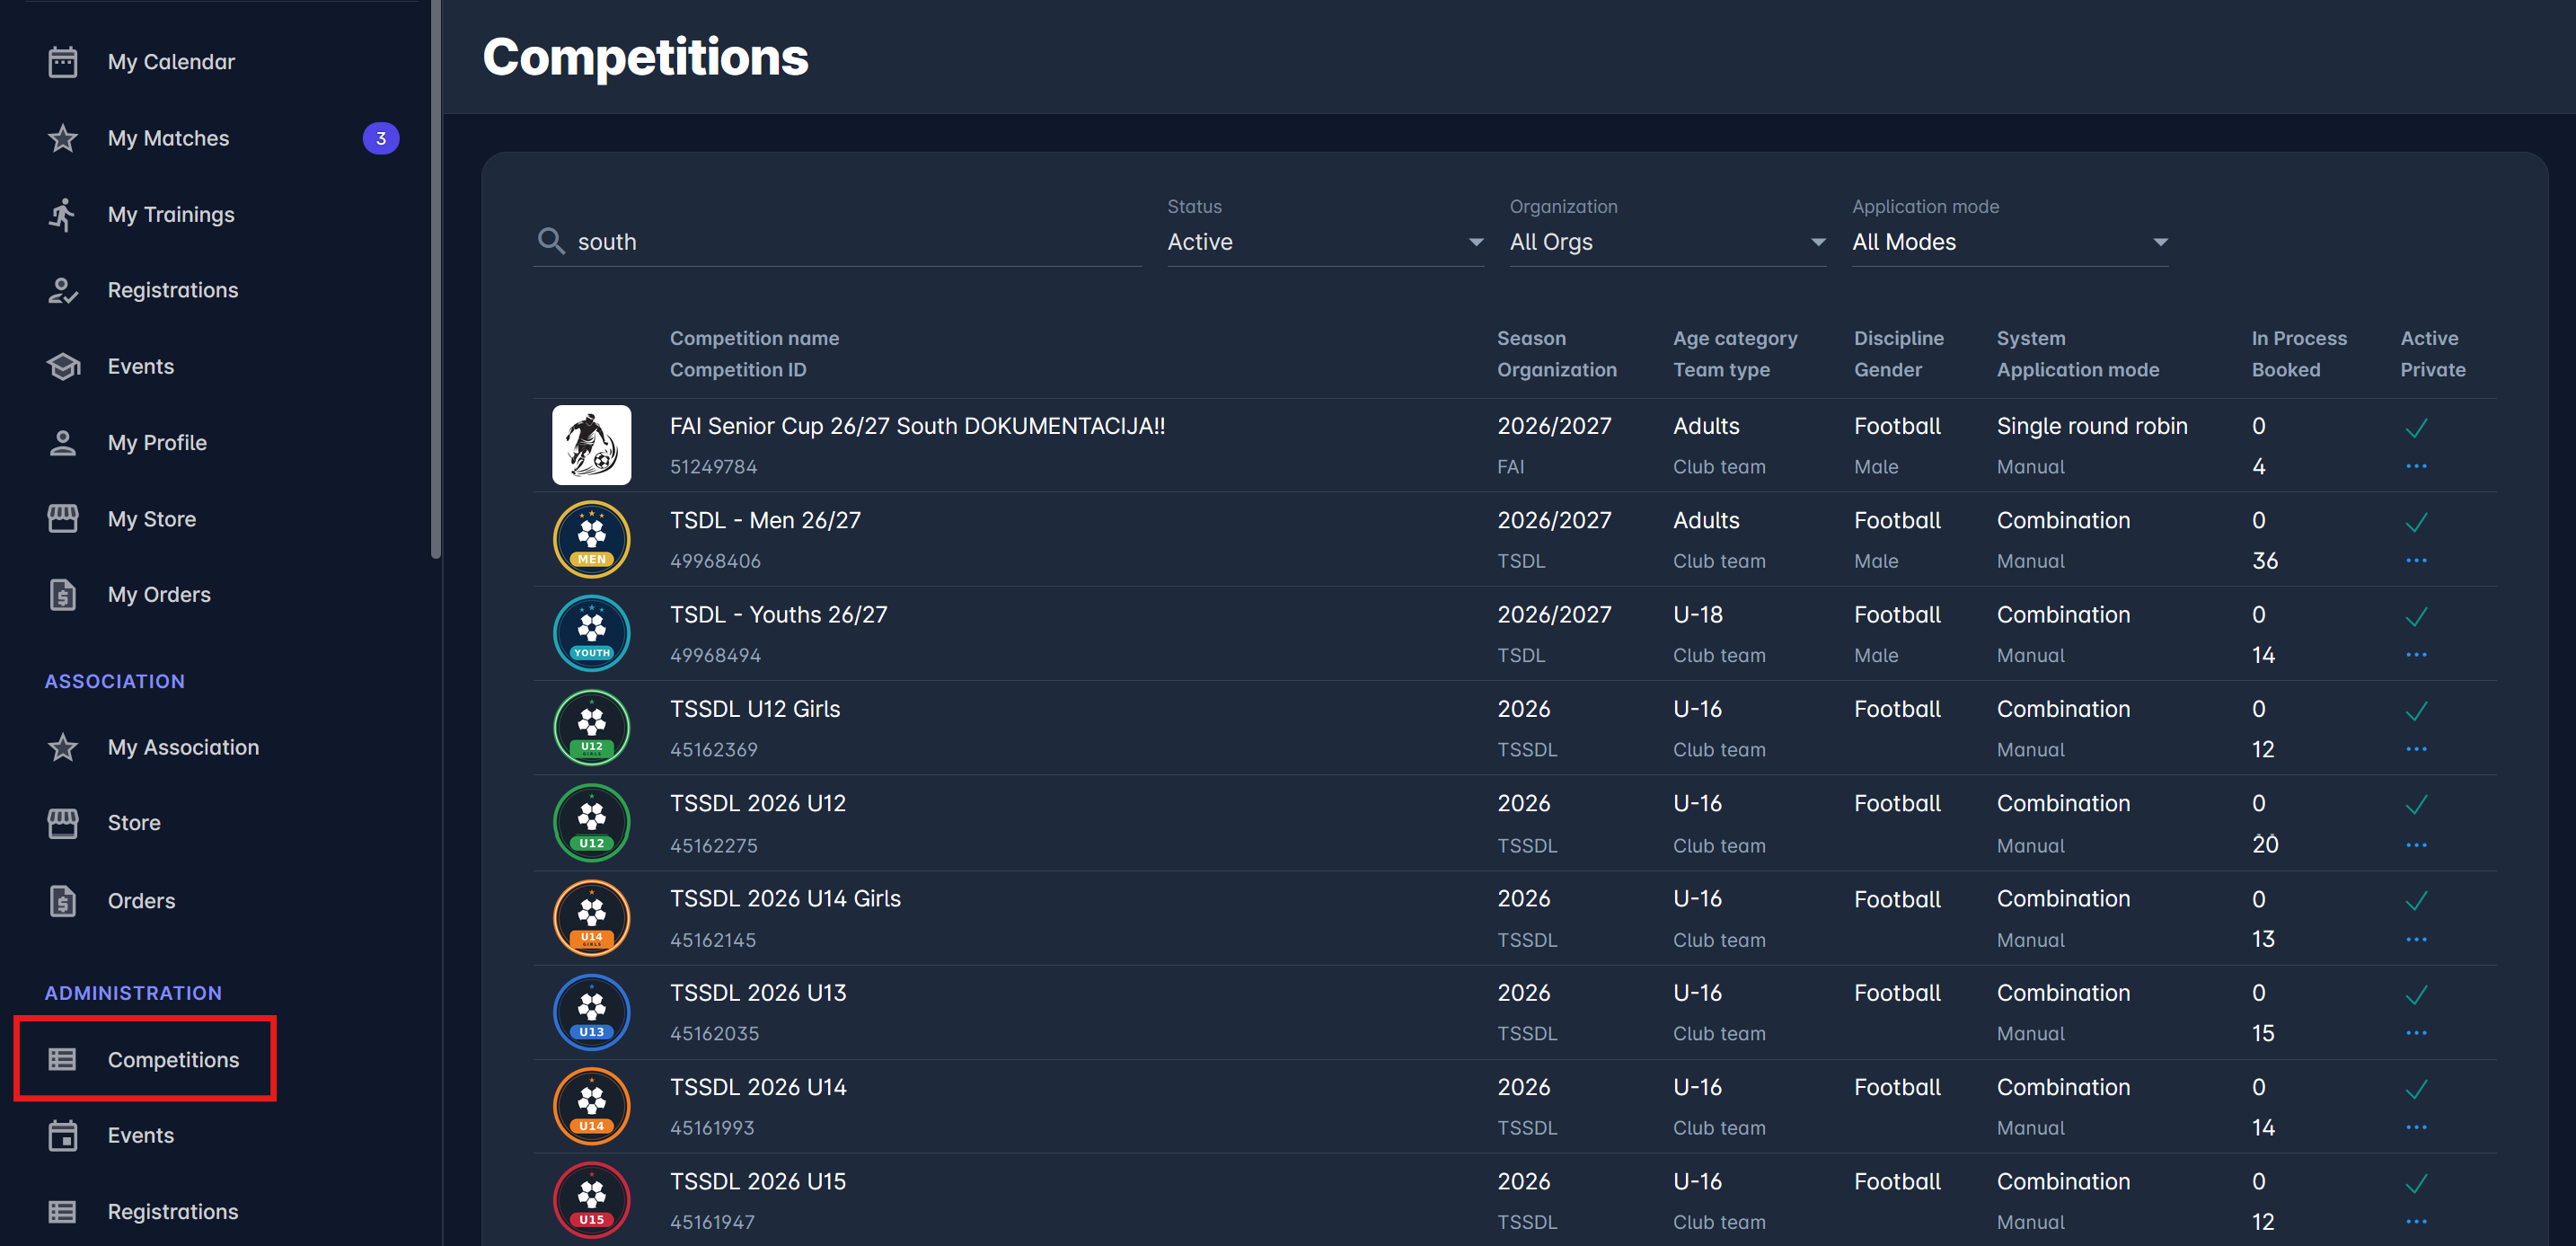The height and width of the screenshot is (1246, 2576).
Task: Click the TSDL YOUTH badge thumbnail
Action: click(x=591, y=633)
